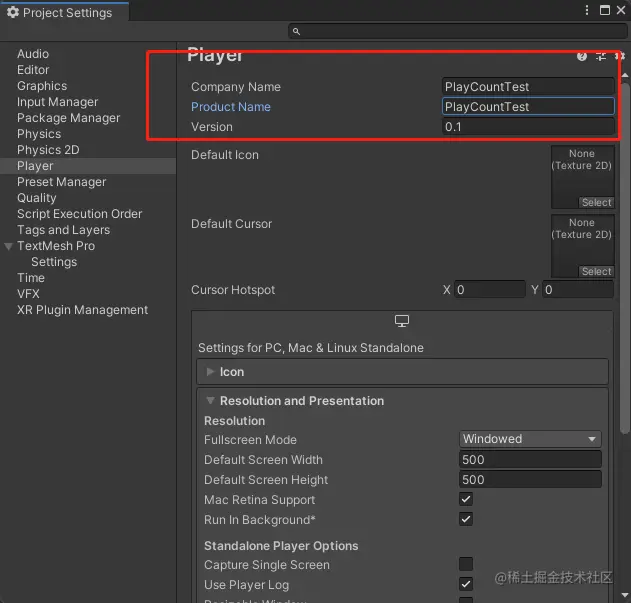Open TextMesh Pro Settings child item
This screenshot has height=603, width=631.
point(54,262)
